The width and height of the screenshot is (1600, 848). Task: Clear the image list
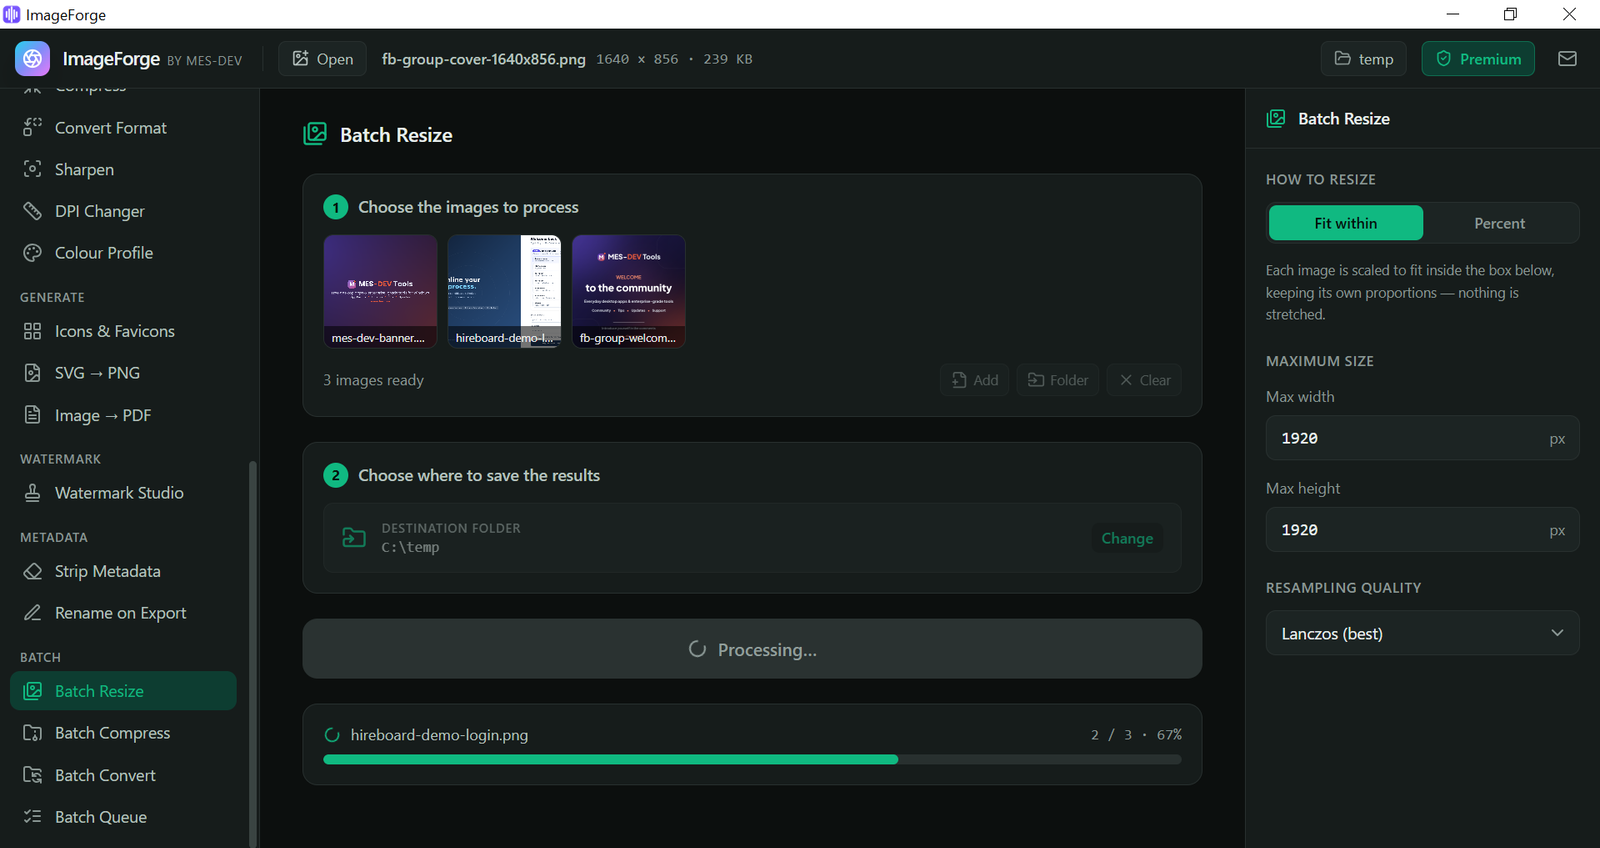(1144, 380)
